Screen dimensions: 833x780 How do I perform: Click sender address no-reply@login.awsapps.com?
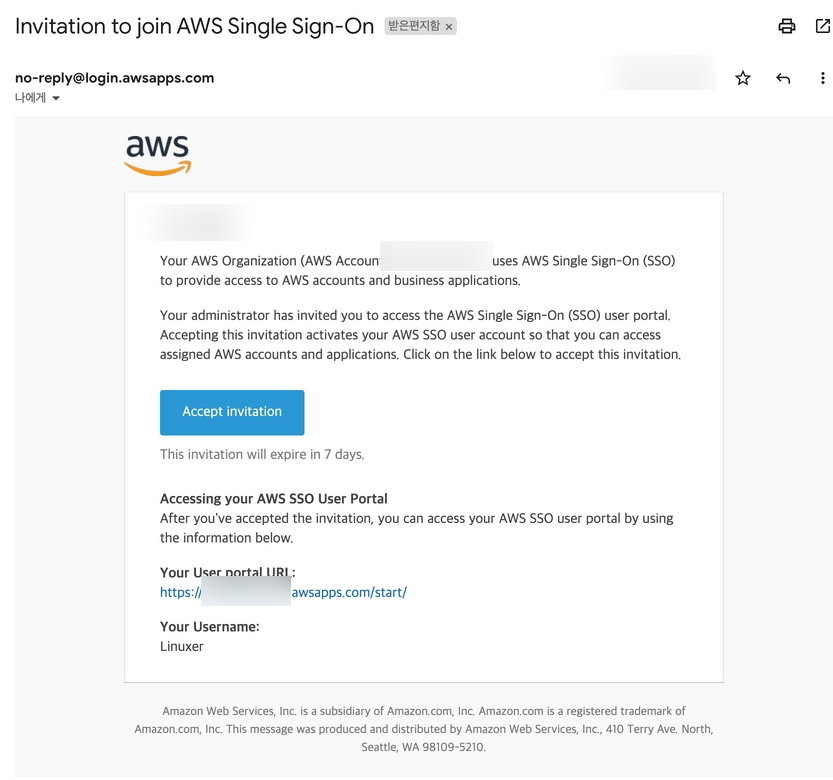(114, 78)
